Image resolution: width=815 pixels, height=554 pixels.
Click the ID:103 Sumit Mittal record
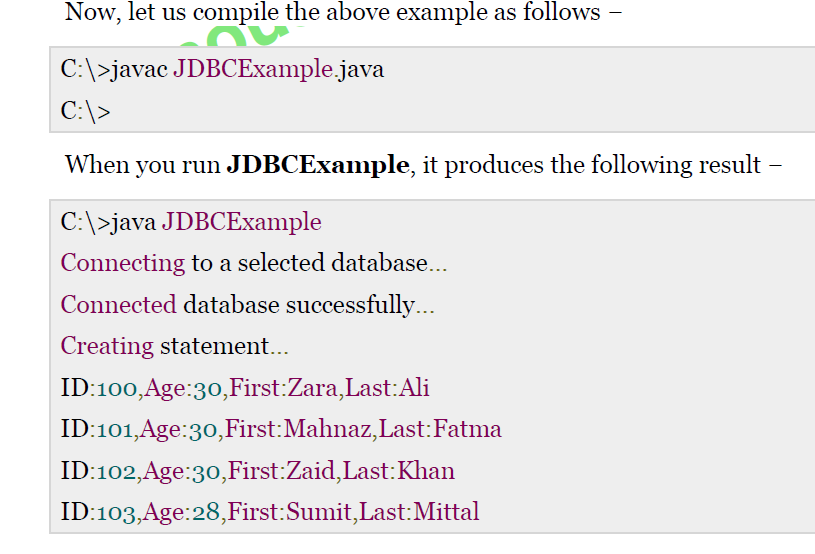click(270, 513)
